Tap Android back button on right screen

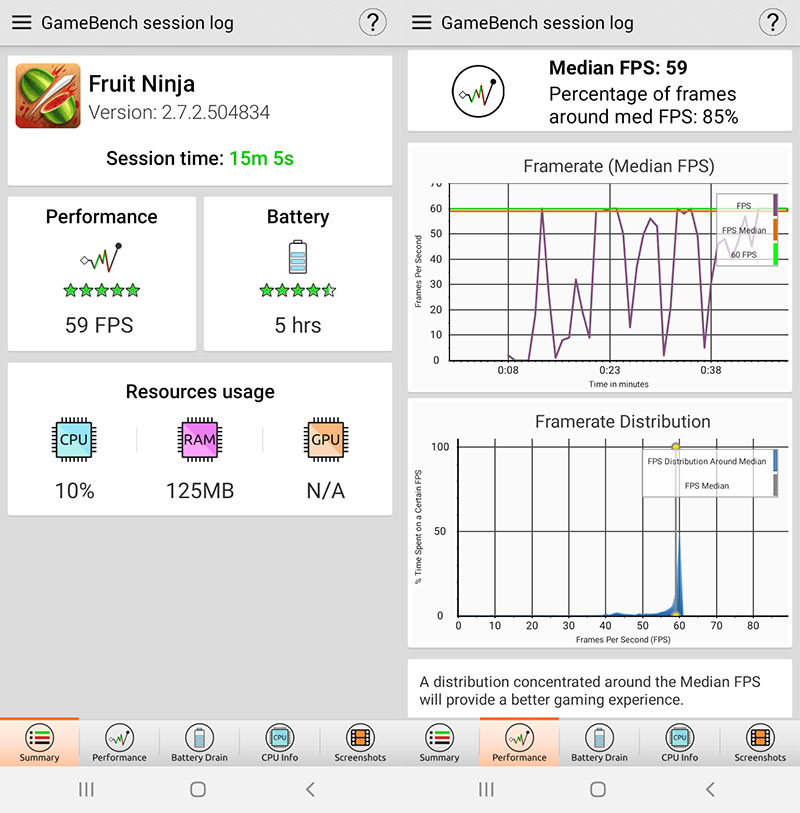pyautogui.click(x=710, y=790)
